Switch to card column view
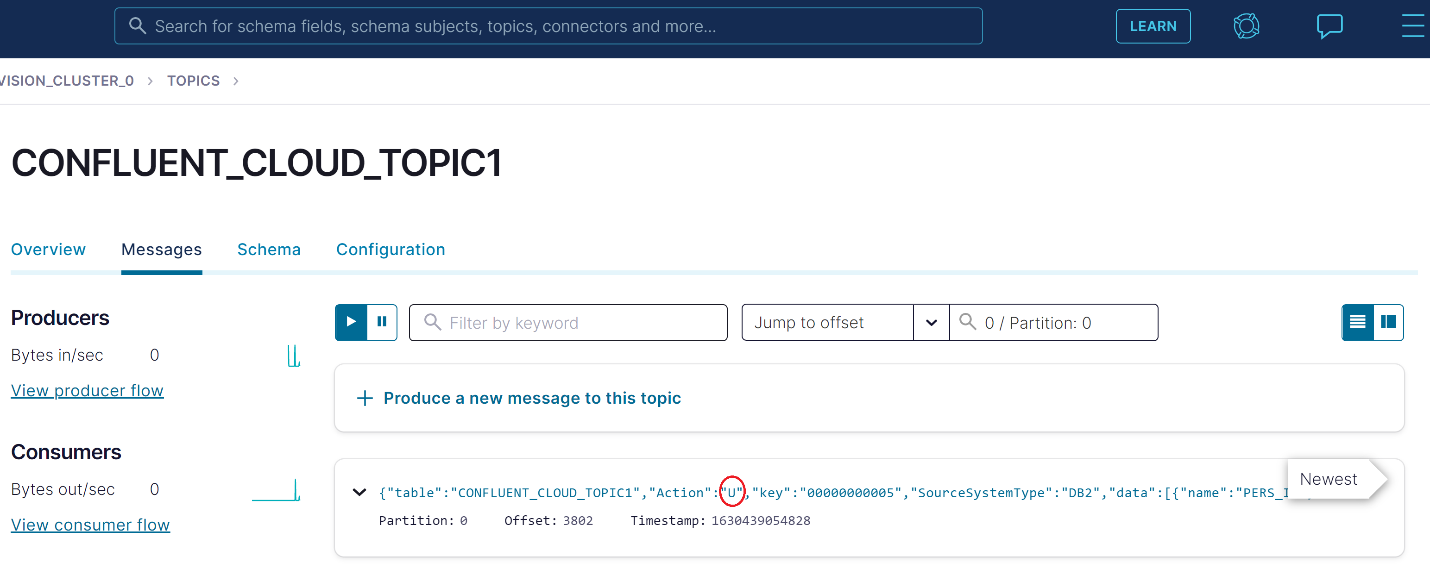The height and width of the screenshot is (575, 1430). [x=1388, y=322]
